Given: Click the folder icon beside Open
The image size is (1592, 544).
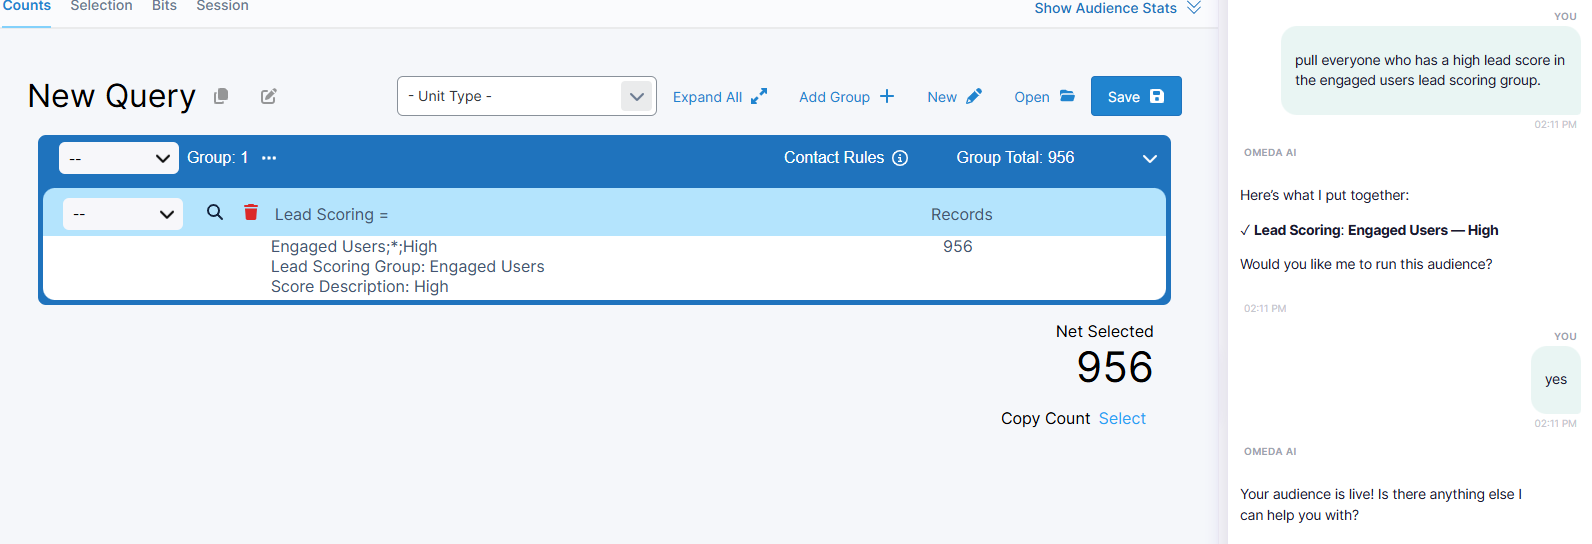Looking at the screenshot, I should (x=1067, y=96).
